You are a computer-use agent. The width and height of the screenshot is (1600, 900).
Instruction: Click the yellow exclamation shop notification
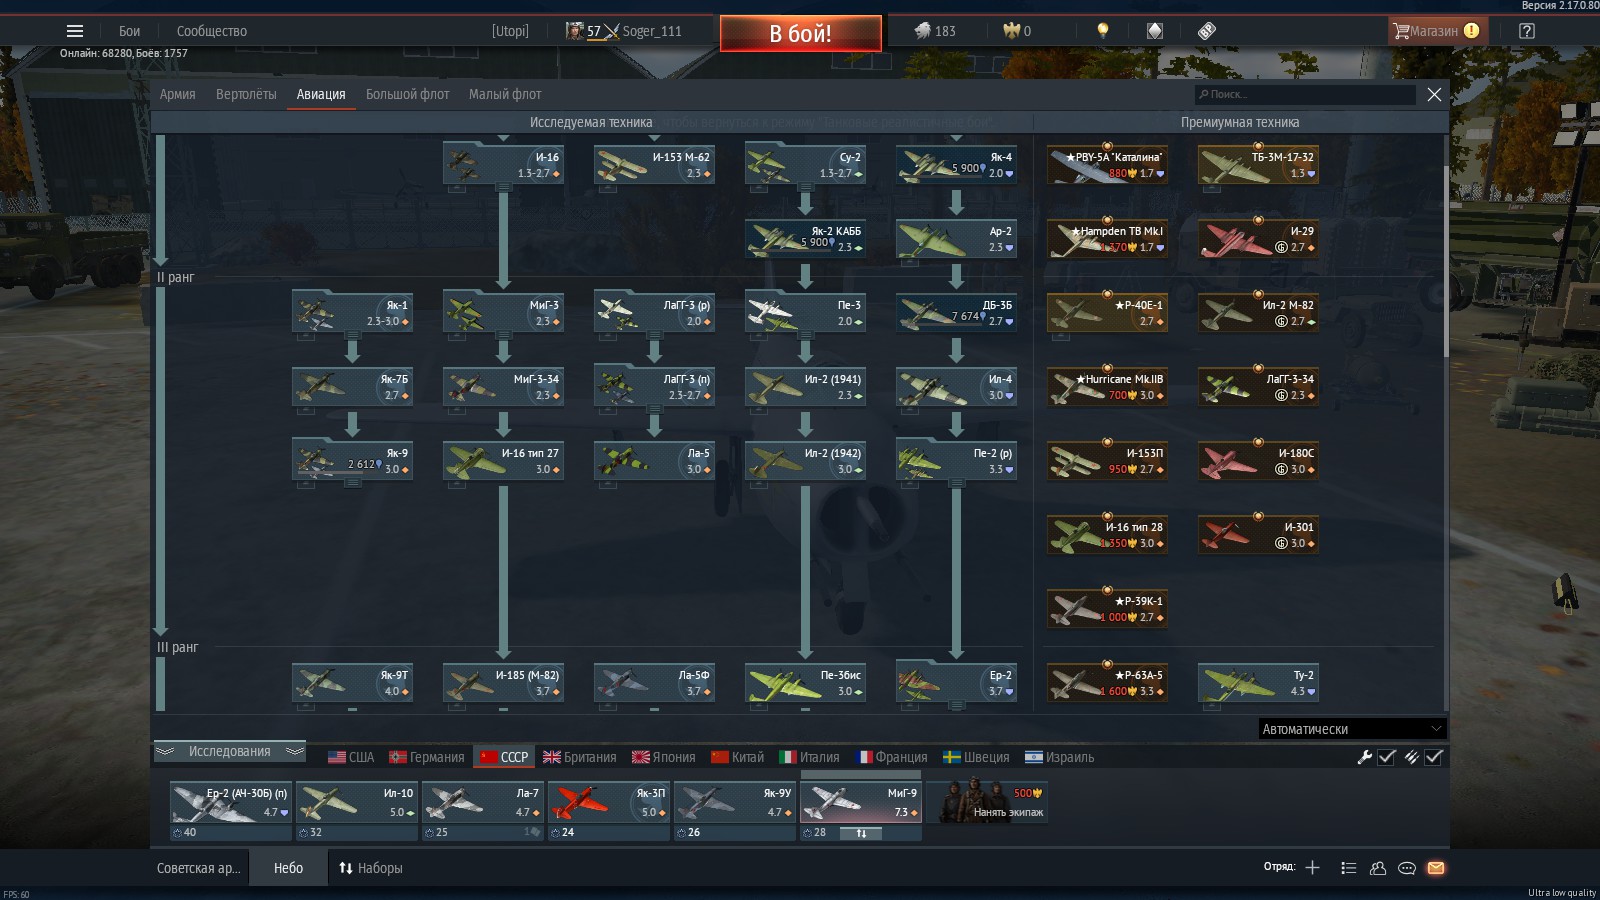(x=1471, y=31)
